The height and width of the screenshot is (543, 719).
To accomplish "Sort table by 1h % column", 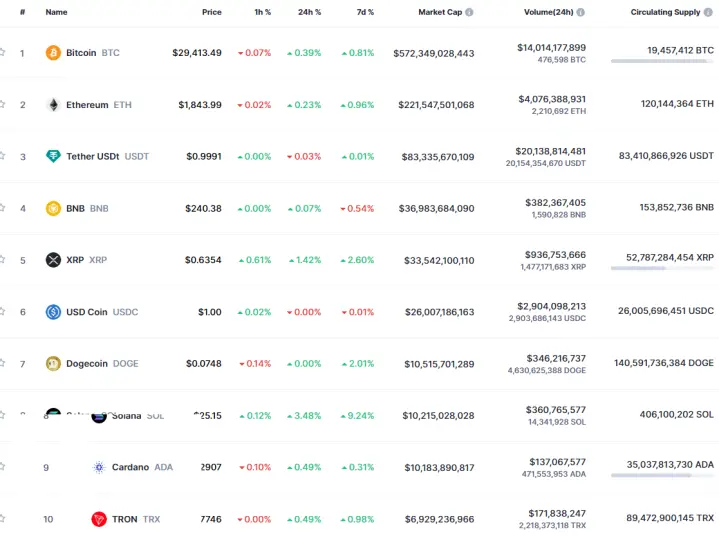I will point(263,12).
